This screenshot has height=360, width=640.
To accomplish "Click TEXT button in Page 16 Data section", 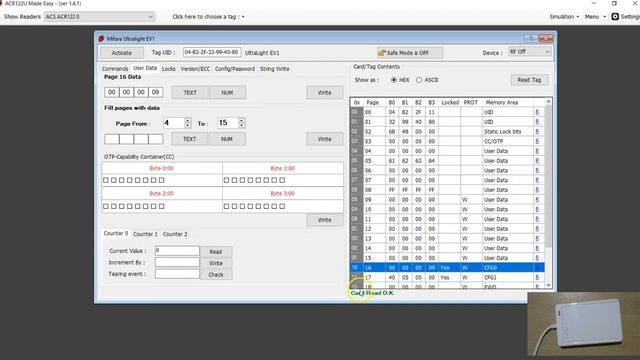I will (x=190, y=93).
